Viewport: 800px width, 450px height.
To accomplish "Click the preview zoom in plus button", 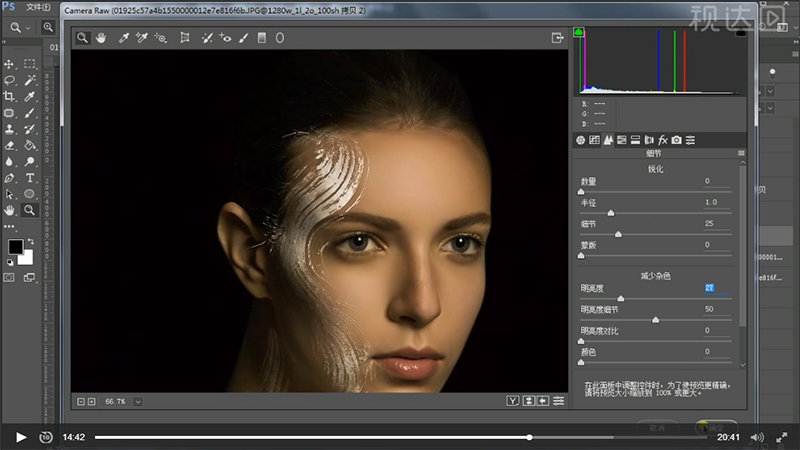I will [x=91, y=402].
